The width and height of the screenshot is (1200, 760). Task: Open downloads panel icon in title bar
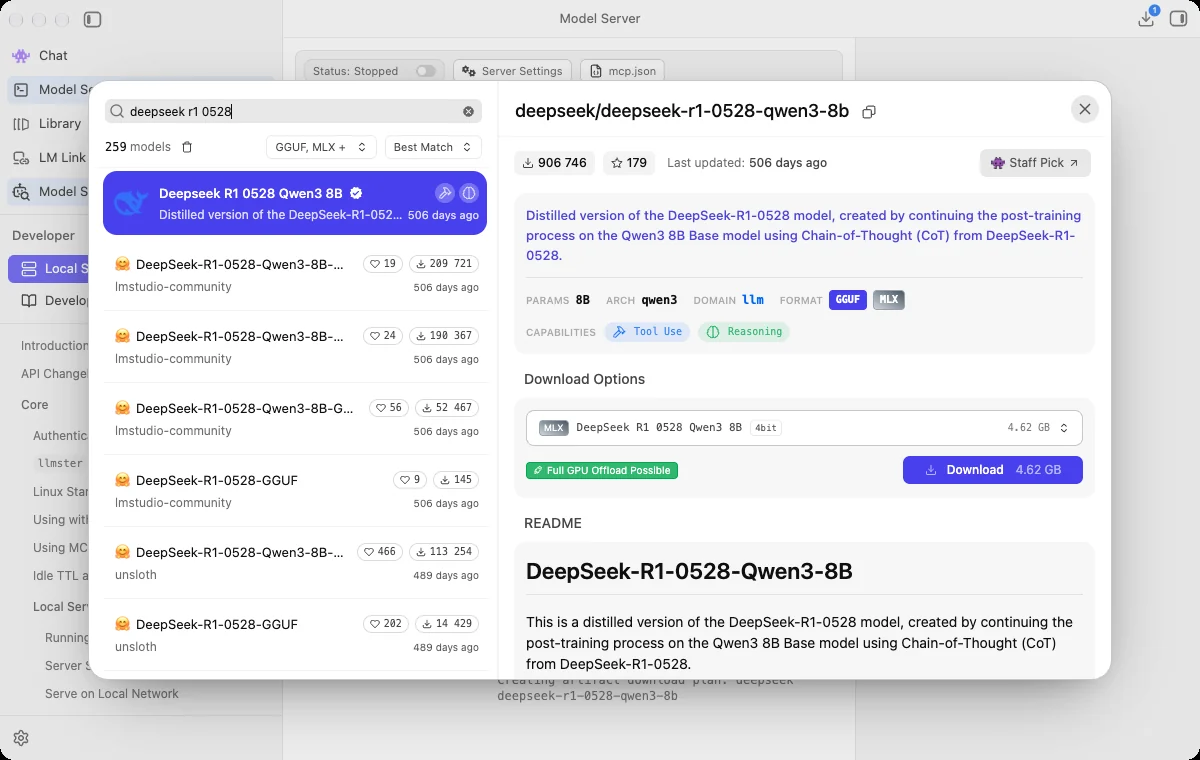click(1147, 18)
